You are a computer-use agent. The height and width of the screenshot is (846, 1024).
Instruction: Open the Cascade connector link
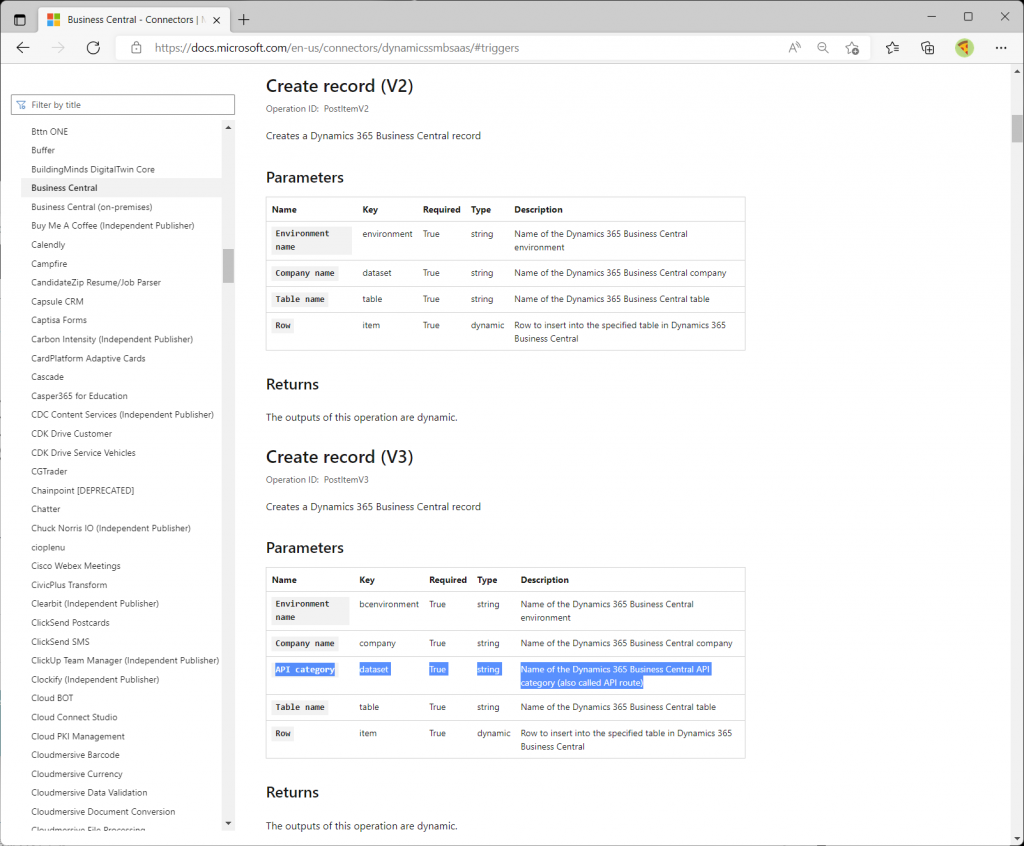(x=48, y=377)
